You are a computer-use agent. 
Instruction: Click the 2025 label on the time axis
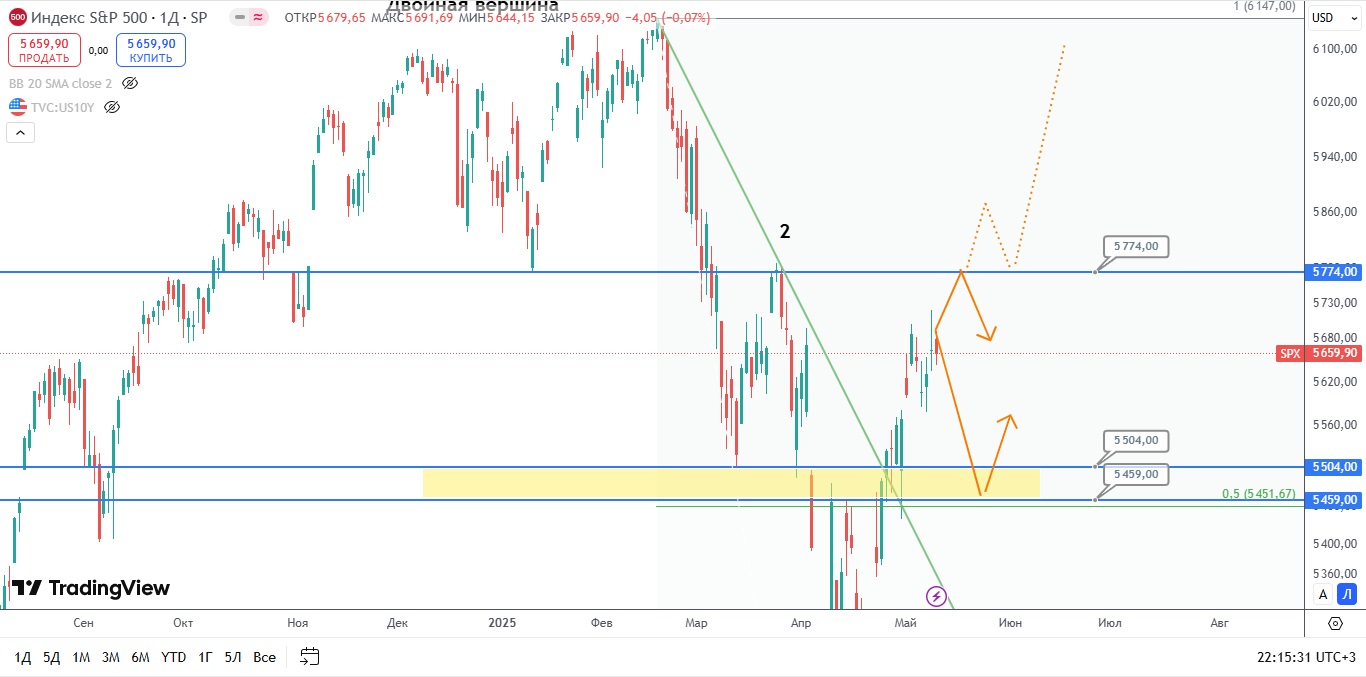tap(502, 623)
